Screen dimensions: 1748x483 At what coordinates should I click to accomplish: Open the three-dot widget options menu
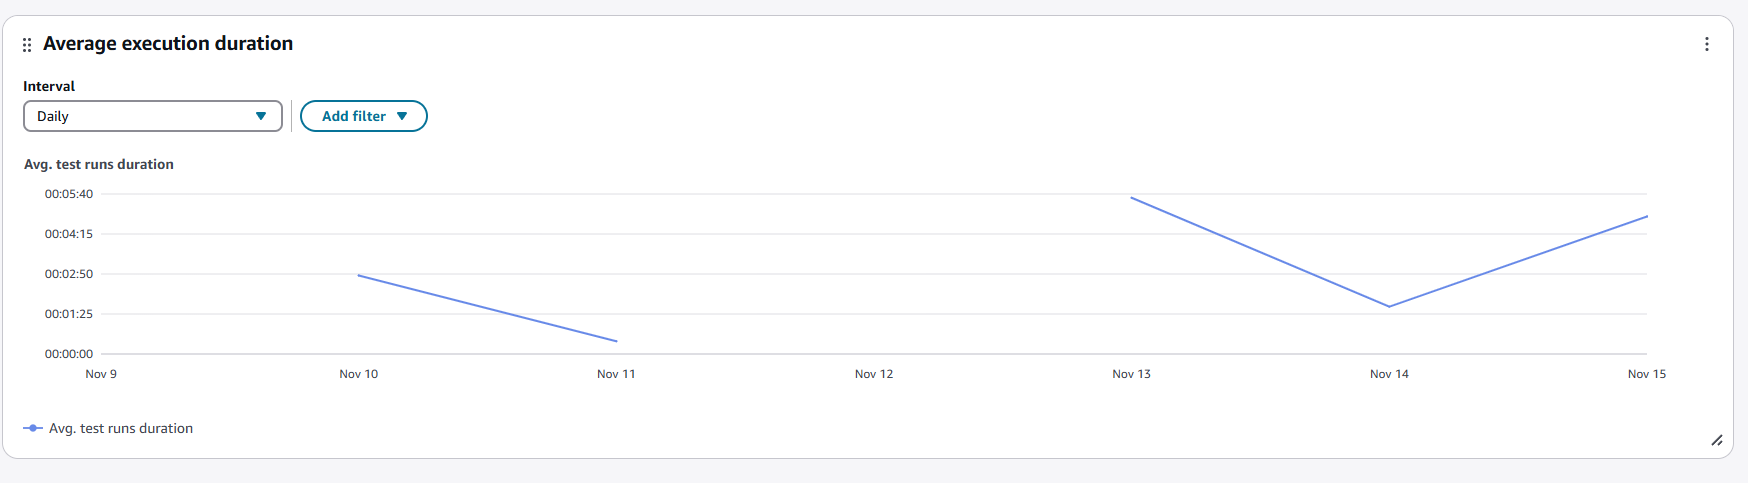pyautogui.click(x=1706, y=44)
